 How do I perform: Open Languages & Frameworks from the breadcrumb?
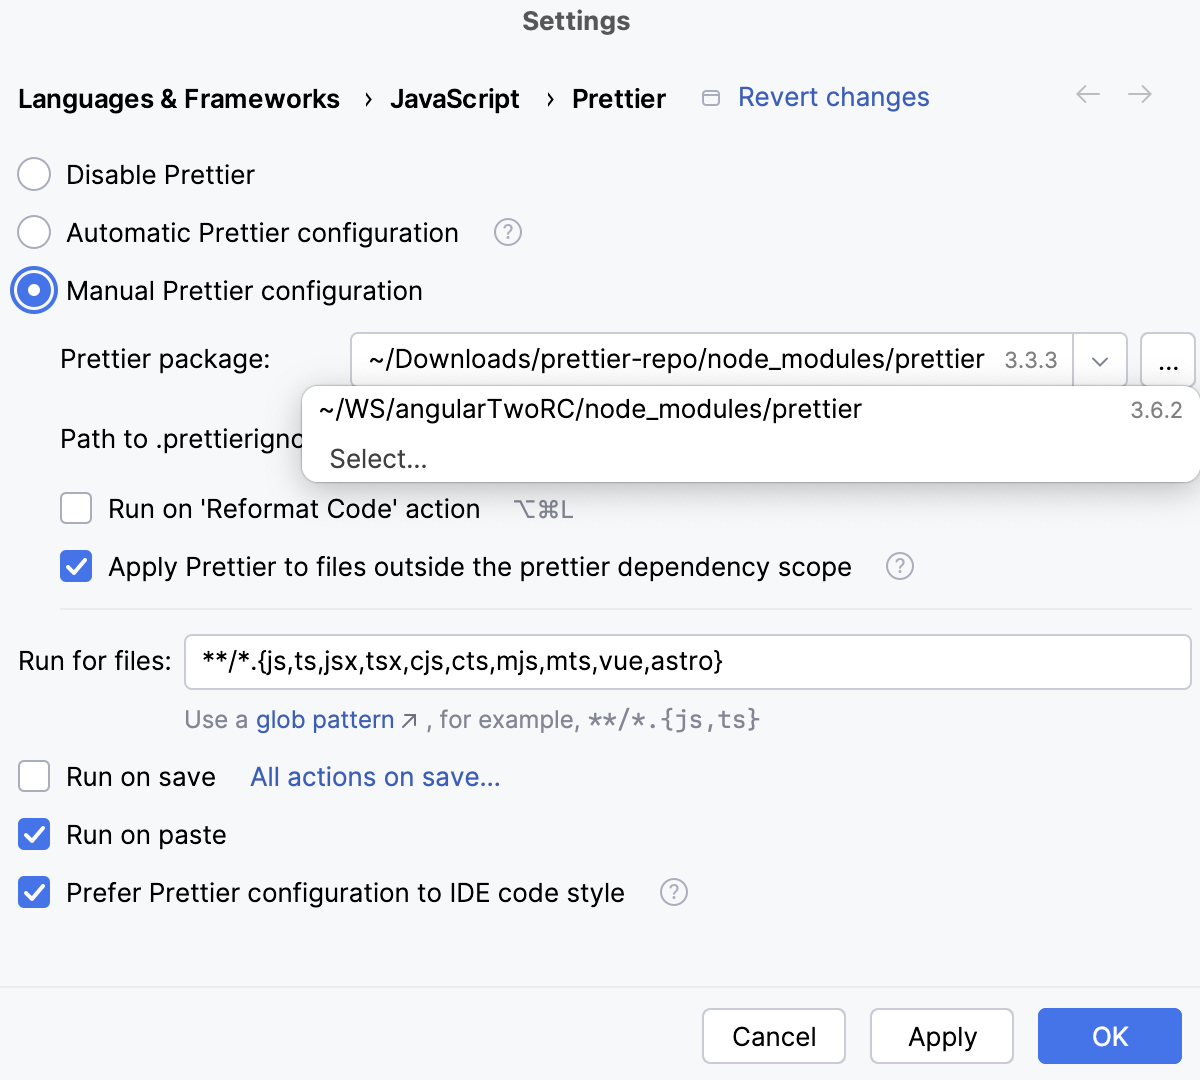178,98
